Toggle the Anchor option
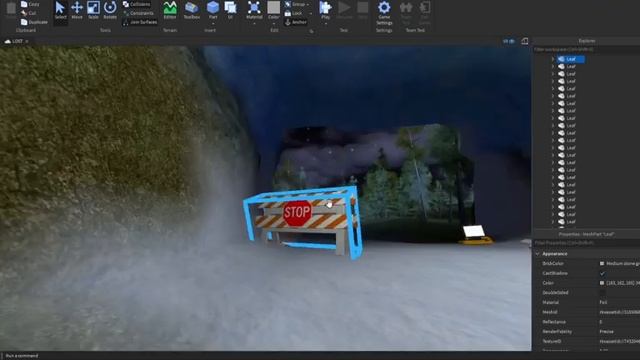This screenshot has width=640, height=360. tap(296, 22)
